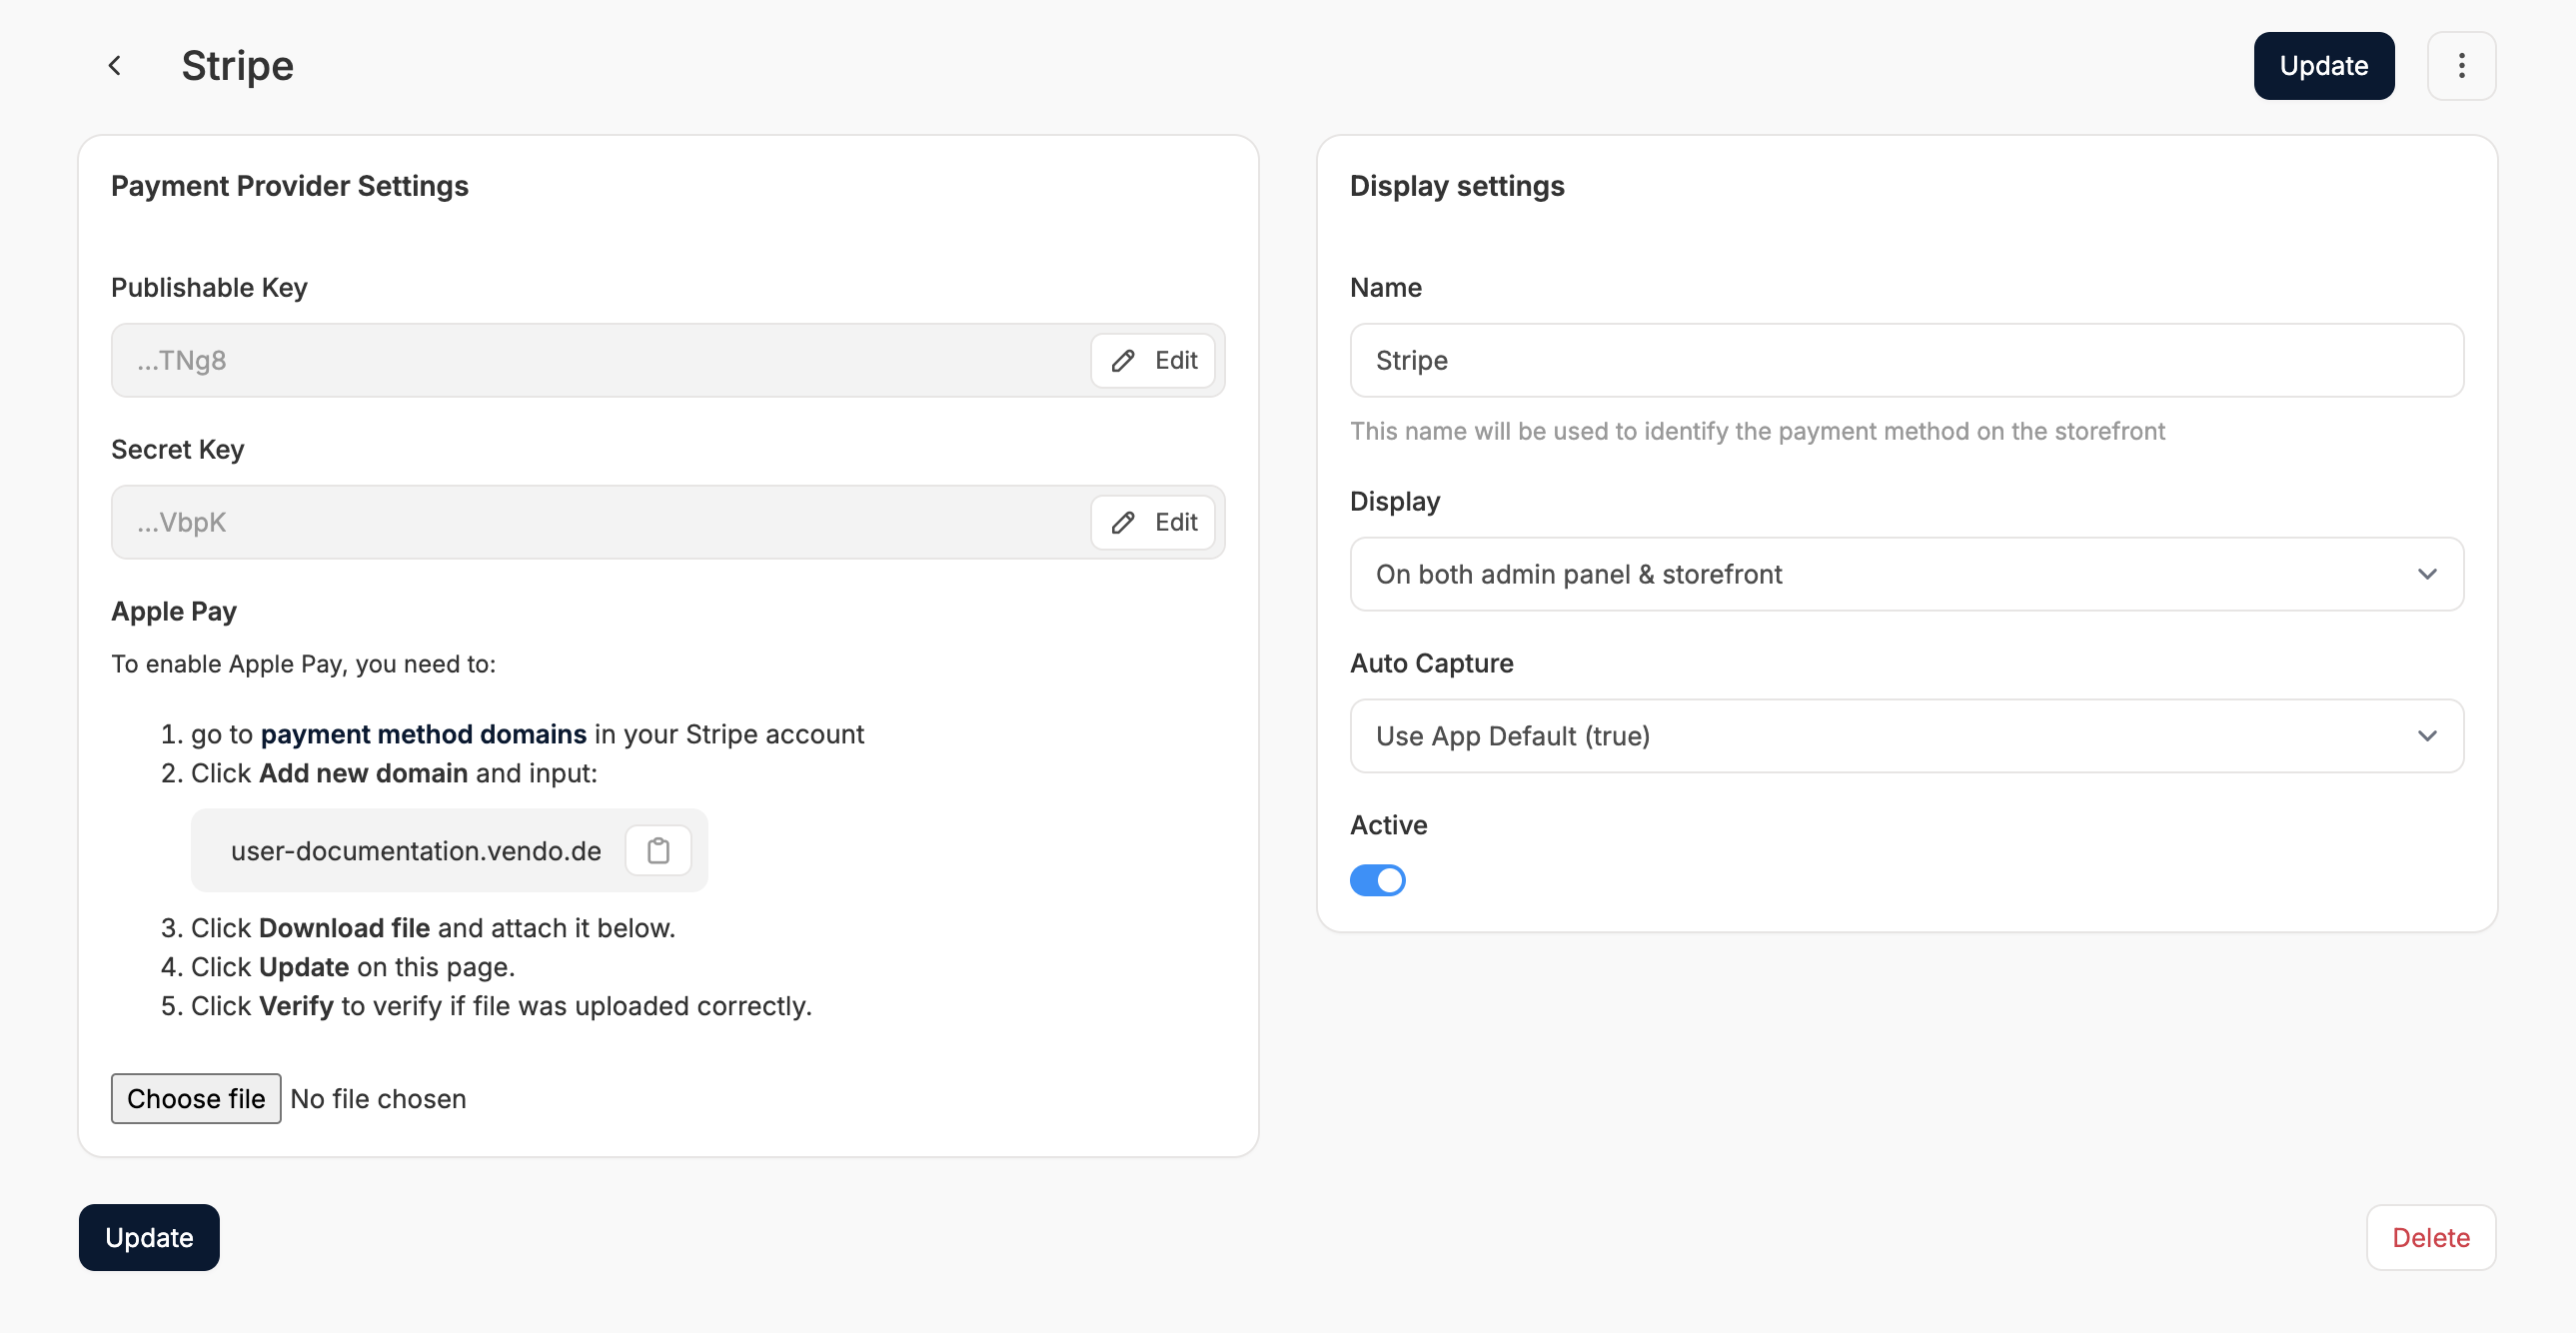Click the back arrow next to Stripe
Viewport: 2576px width, 1333px height.
115,66
